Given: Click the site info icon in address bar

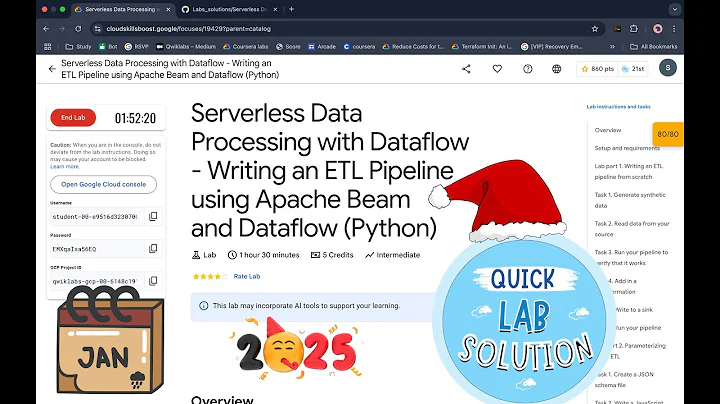Looking at the screenshot, I should [x=97, y=28].
